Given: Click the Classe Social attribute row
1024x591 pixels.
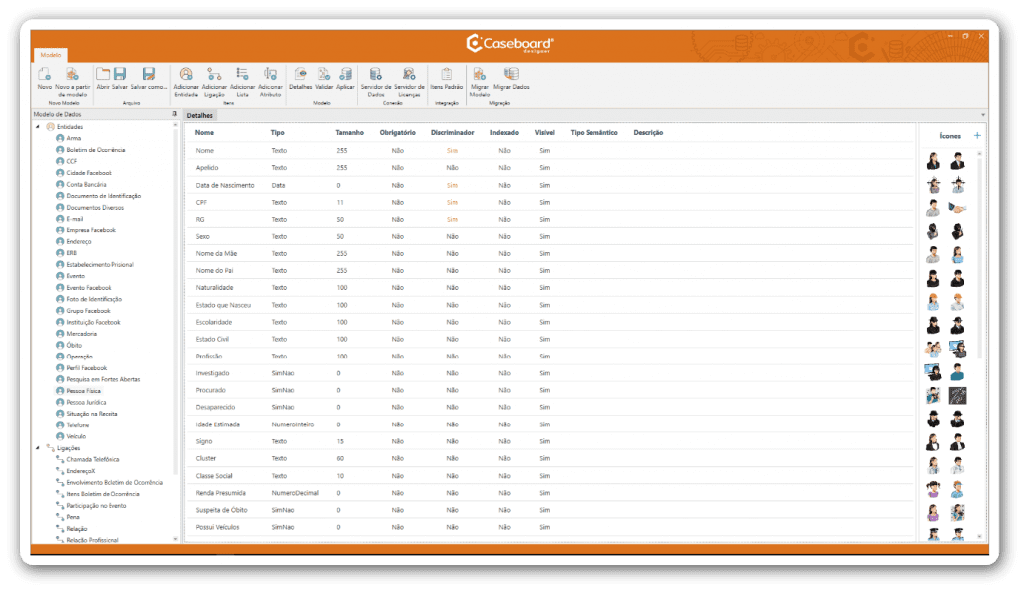Looking at the screenshot, I should pyautogui.click(x=549, y=476).
